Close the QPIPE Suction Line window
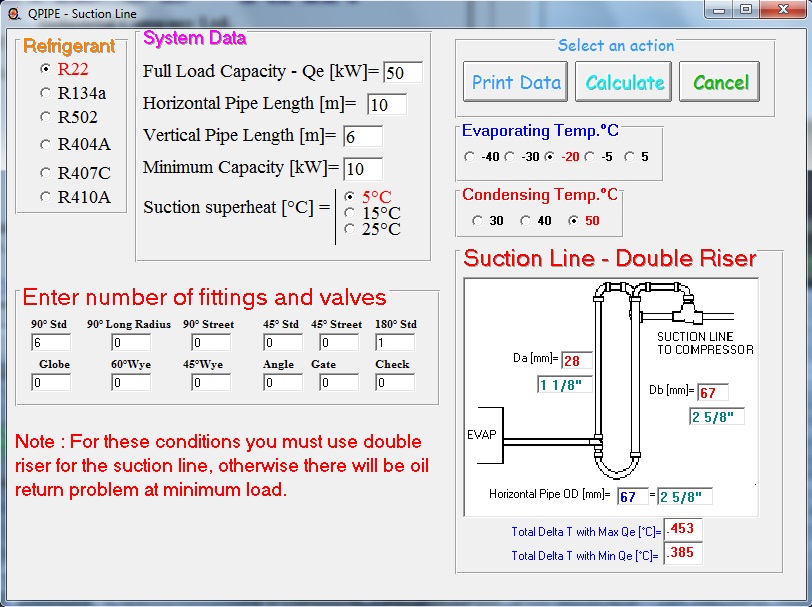 click(783, 10)
